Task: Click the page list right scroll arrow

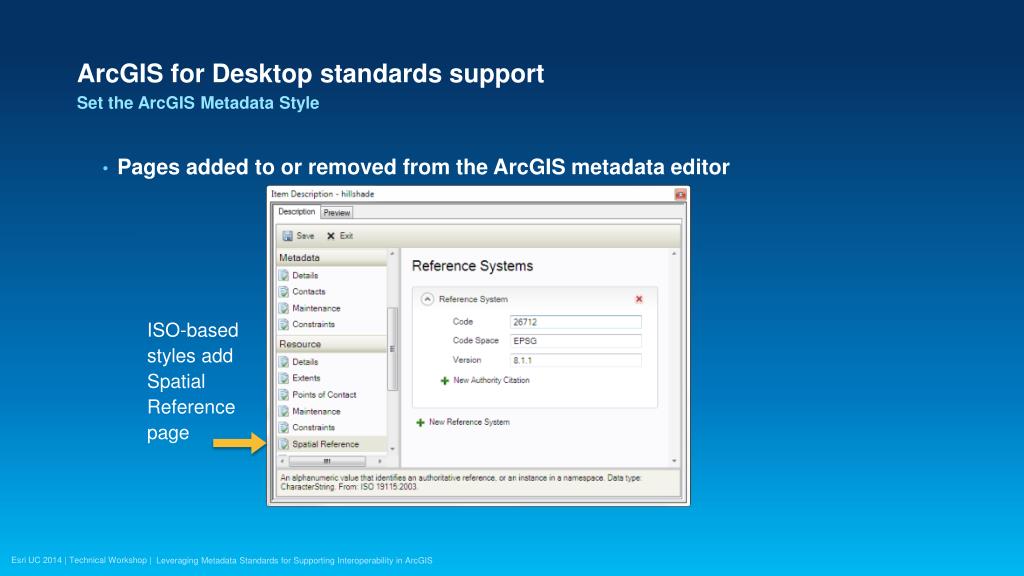Action: pyautogui.click(x=380, y=461)
